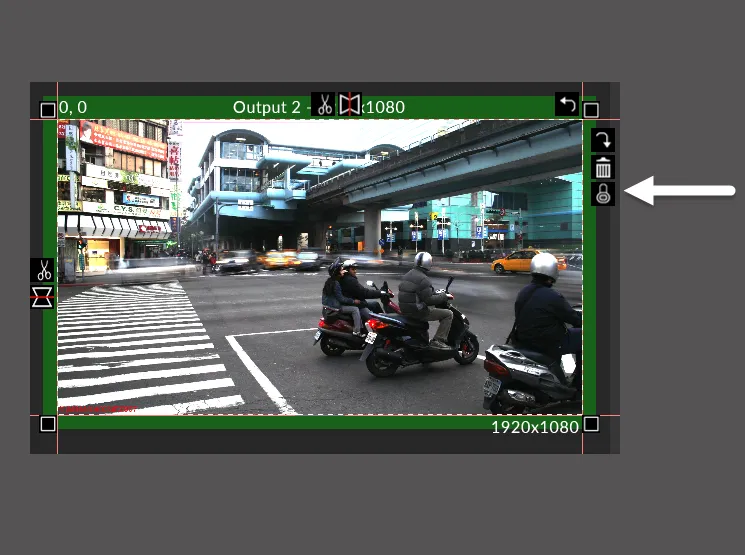
Task: Click the vertical flip icon on left edge
Action: (43, 296)
